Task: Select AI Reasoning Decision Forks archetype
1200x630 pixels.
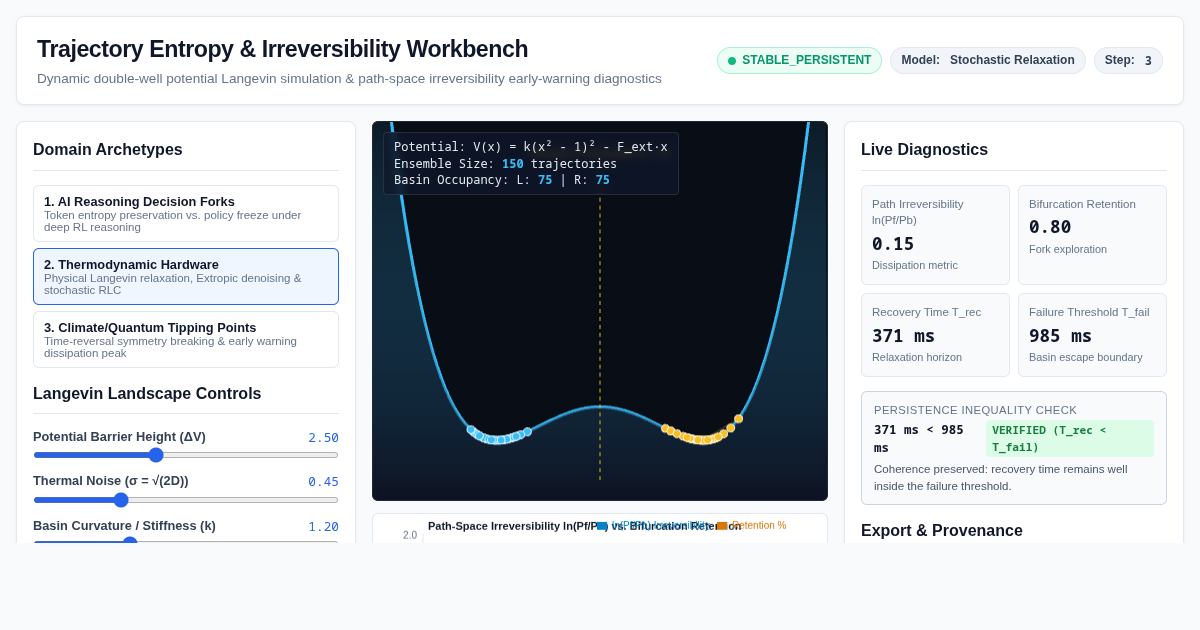Action: 186,213
